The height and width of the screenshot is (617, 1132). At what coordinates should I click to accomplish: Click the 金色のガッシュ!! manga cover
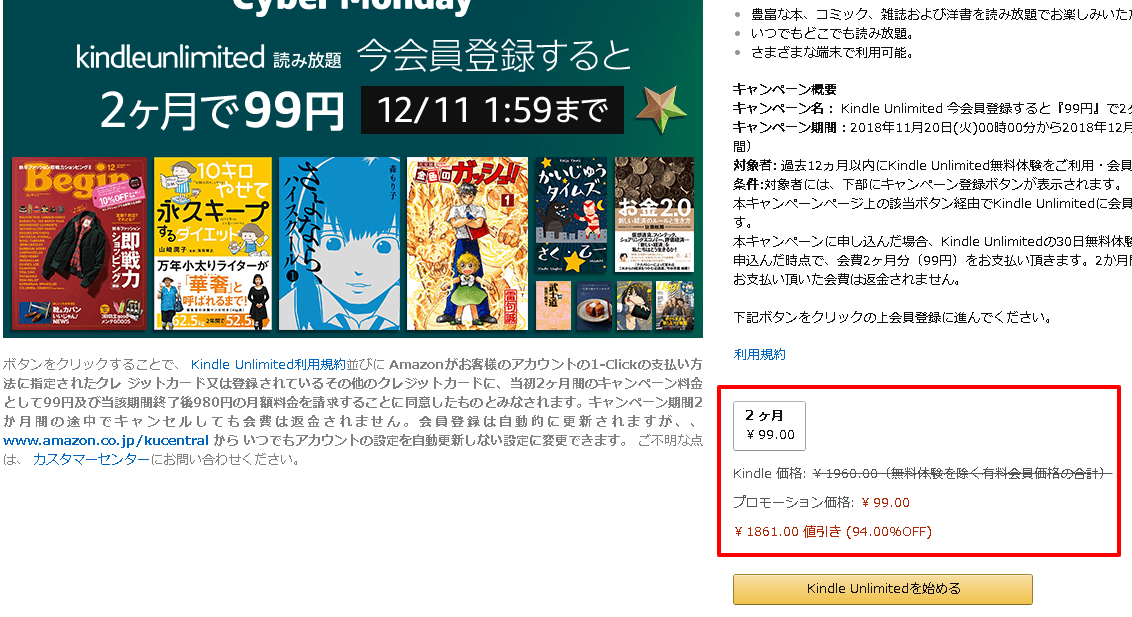[467, 244]
